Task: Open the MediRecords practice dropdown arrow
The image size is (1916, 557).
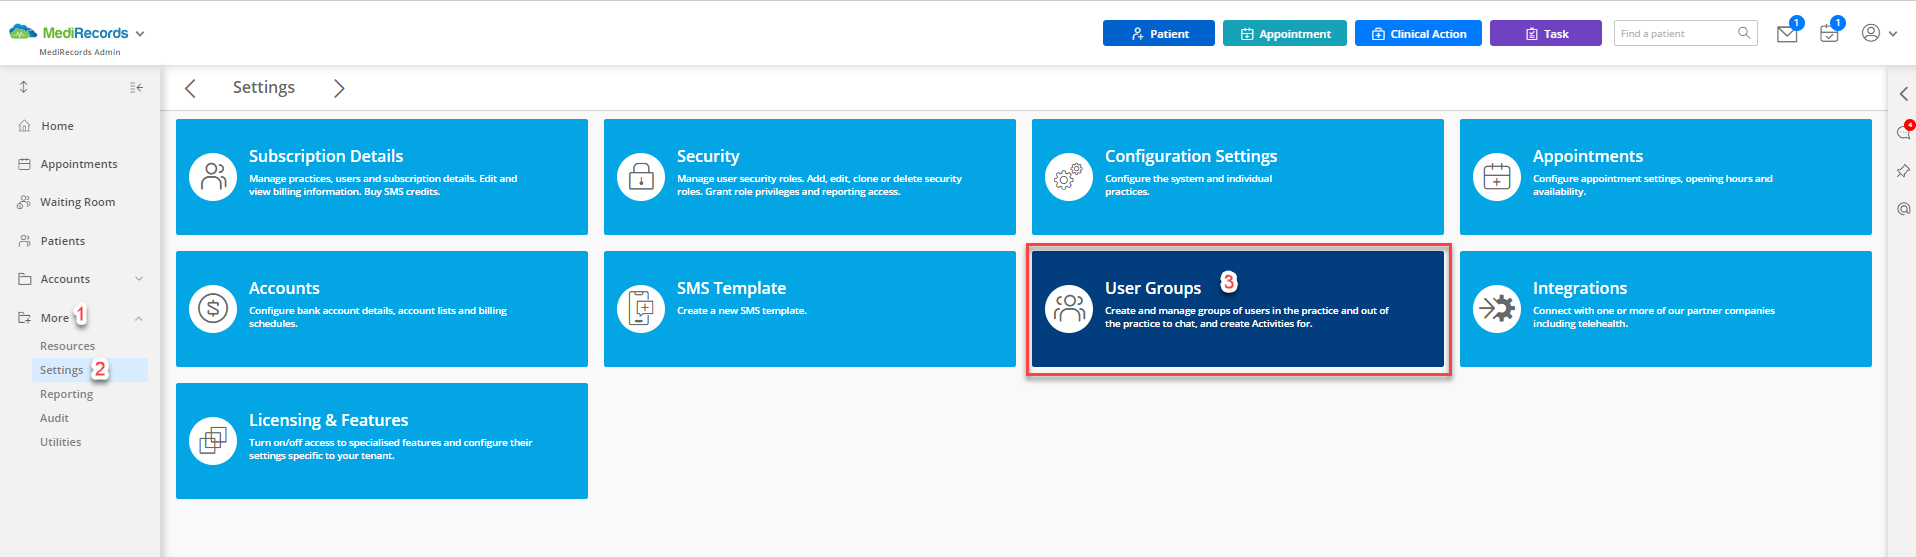Action: point(140,34)
